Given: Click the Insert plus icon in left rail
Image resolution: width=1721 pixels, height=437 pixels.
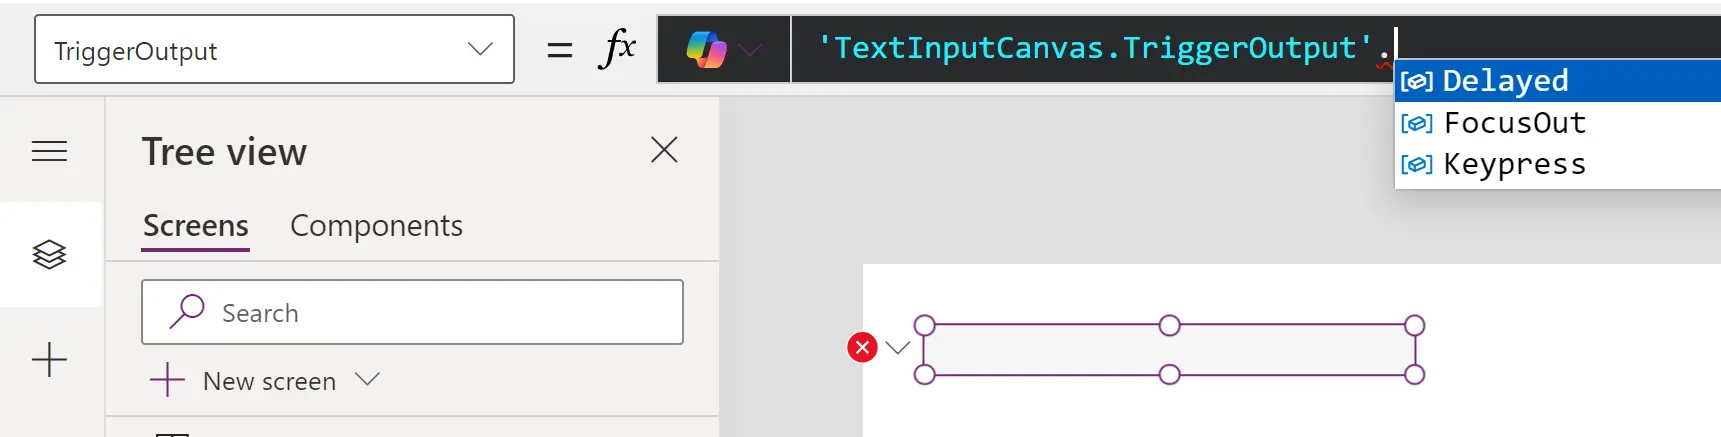Looking at the screenshot, I should pos(49,360).
